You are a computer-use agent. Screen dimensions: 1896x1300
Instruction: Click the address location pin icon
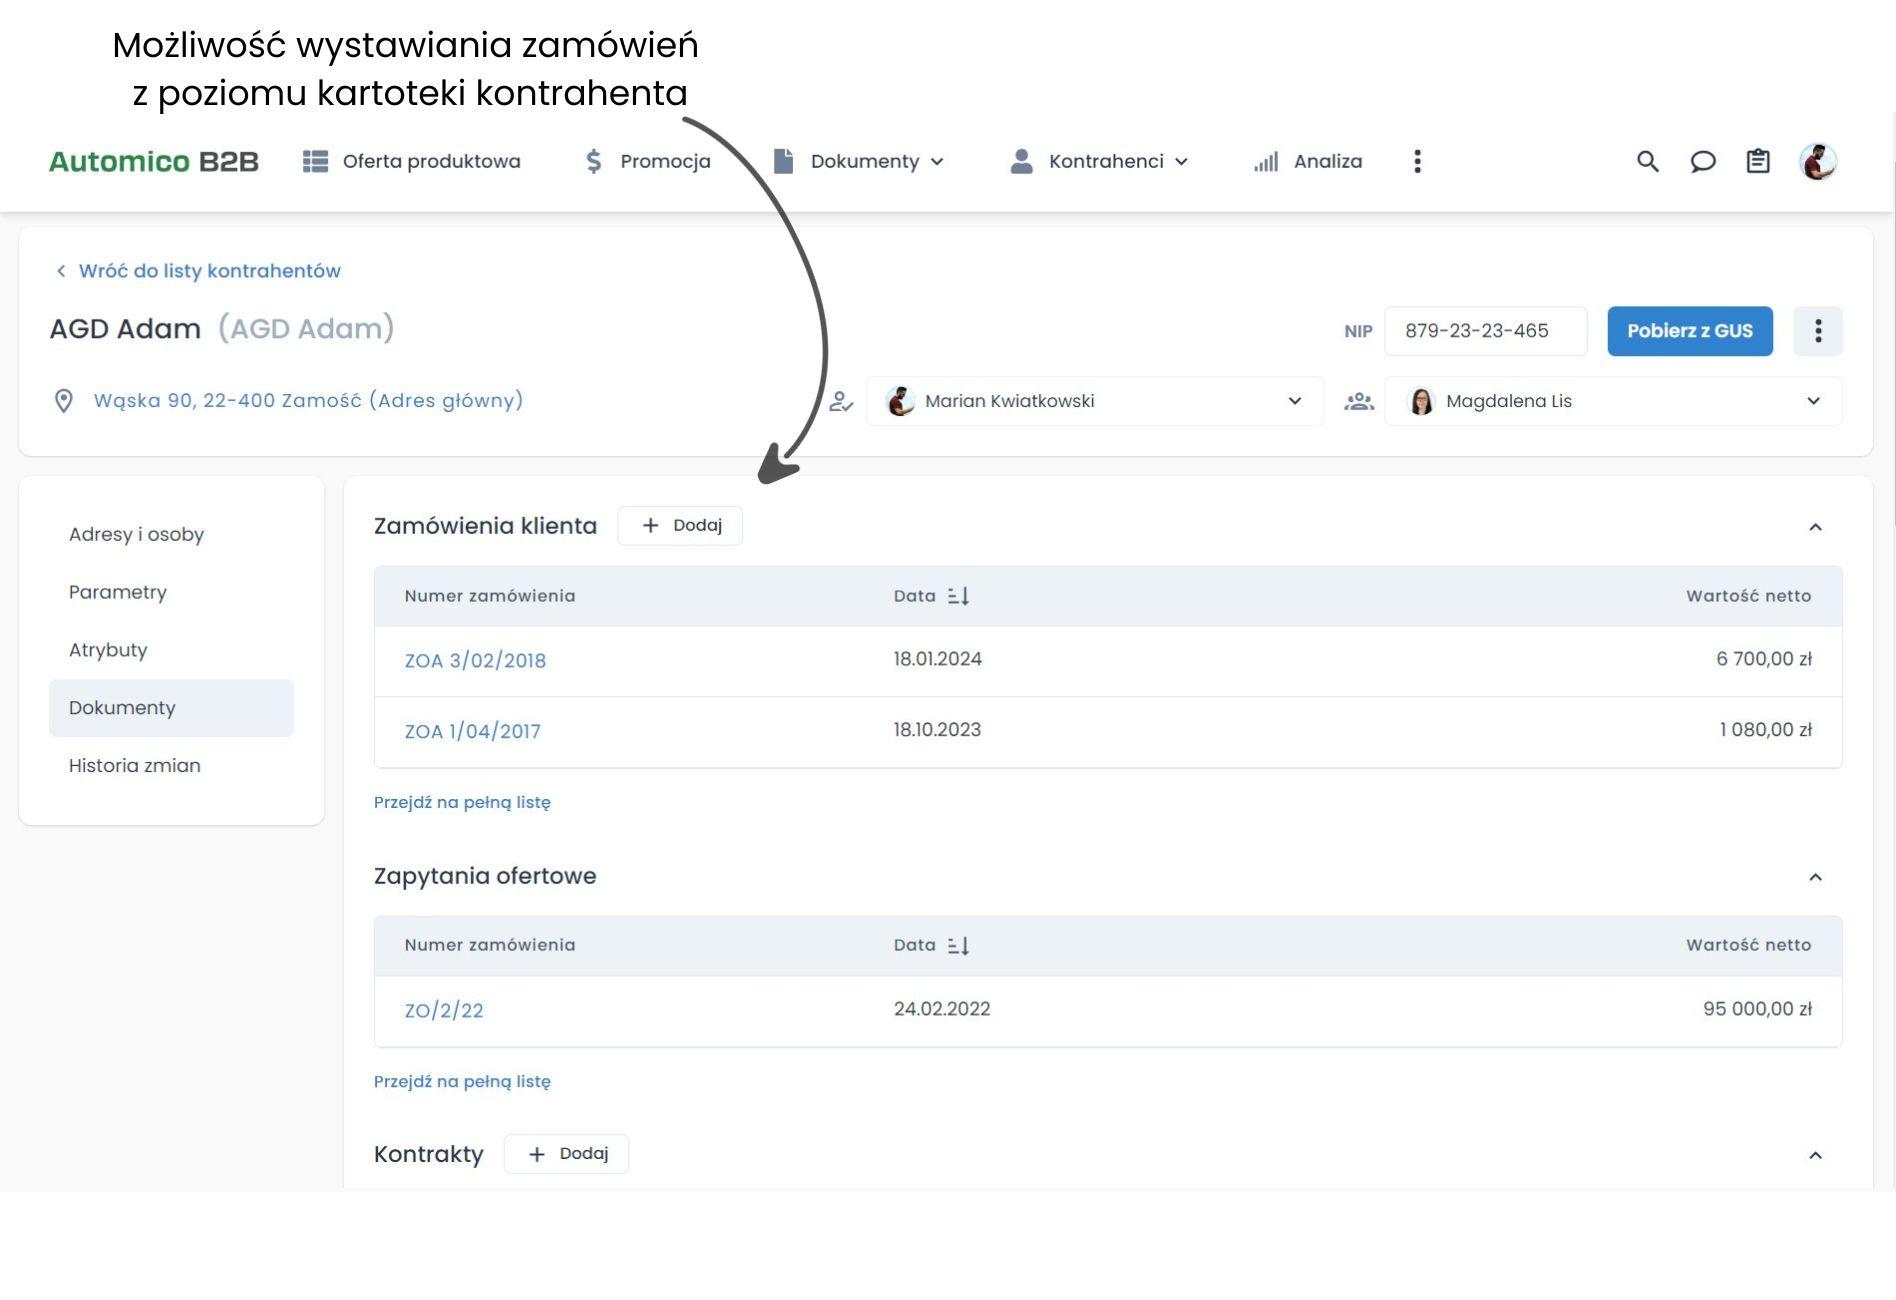pos(63,401)
